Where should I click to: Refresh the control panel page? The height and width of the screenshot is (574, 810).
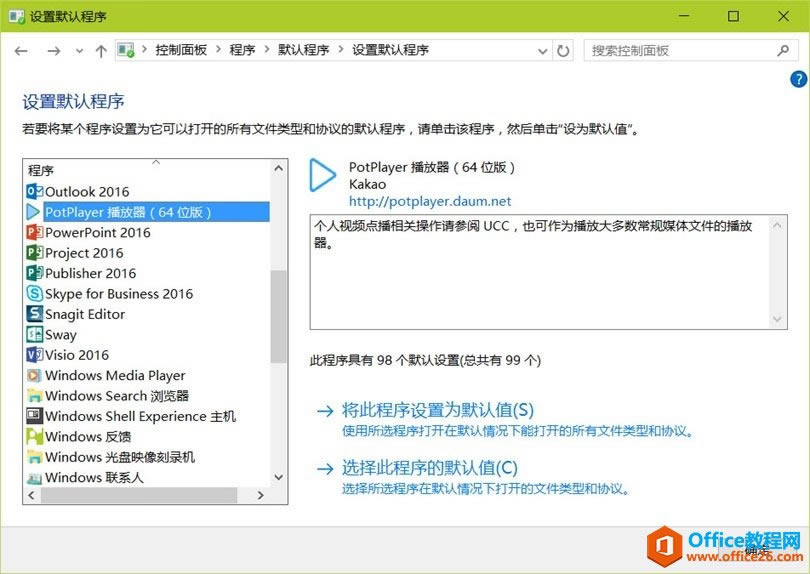(x=563, y=51)
